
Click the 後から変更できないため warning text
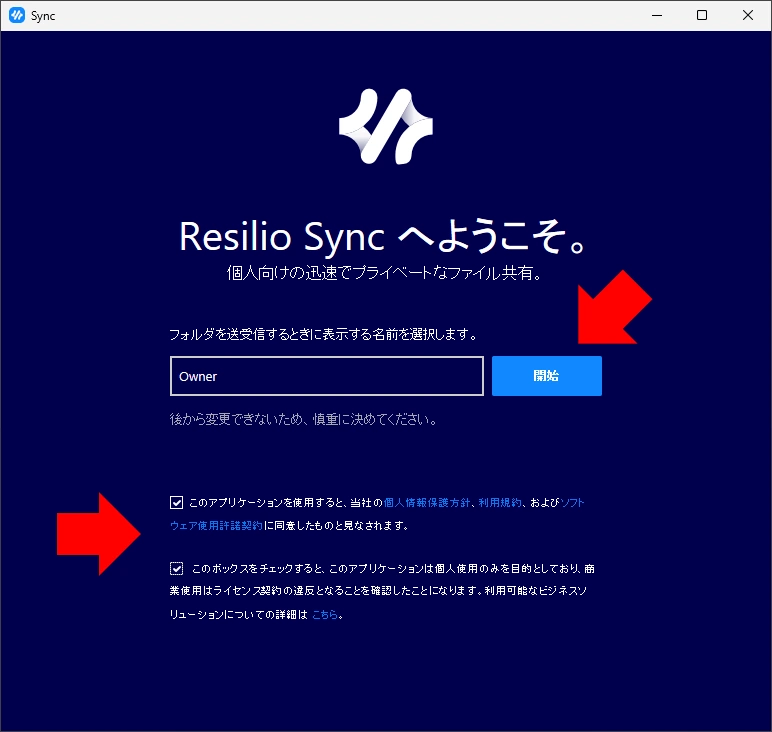(x=303, y=419)
